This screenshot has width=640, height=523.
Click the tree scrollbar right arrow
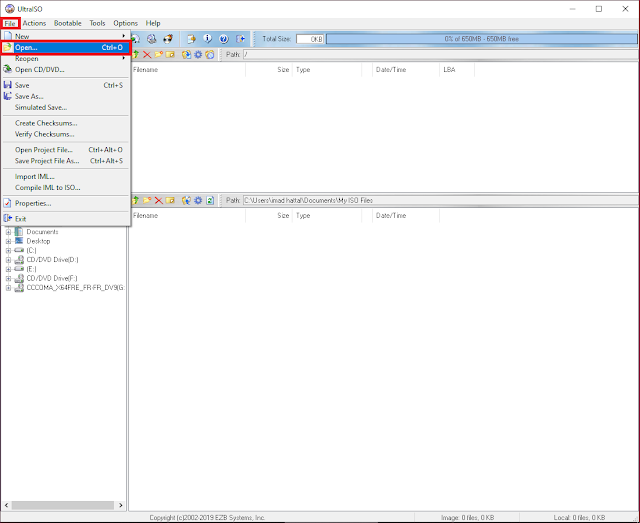coord(121,505)
